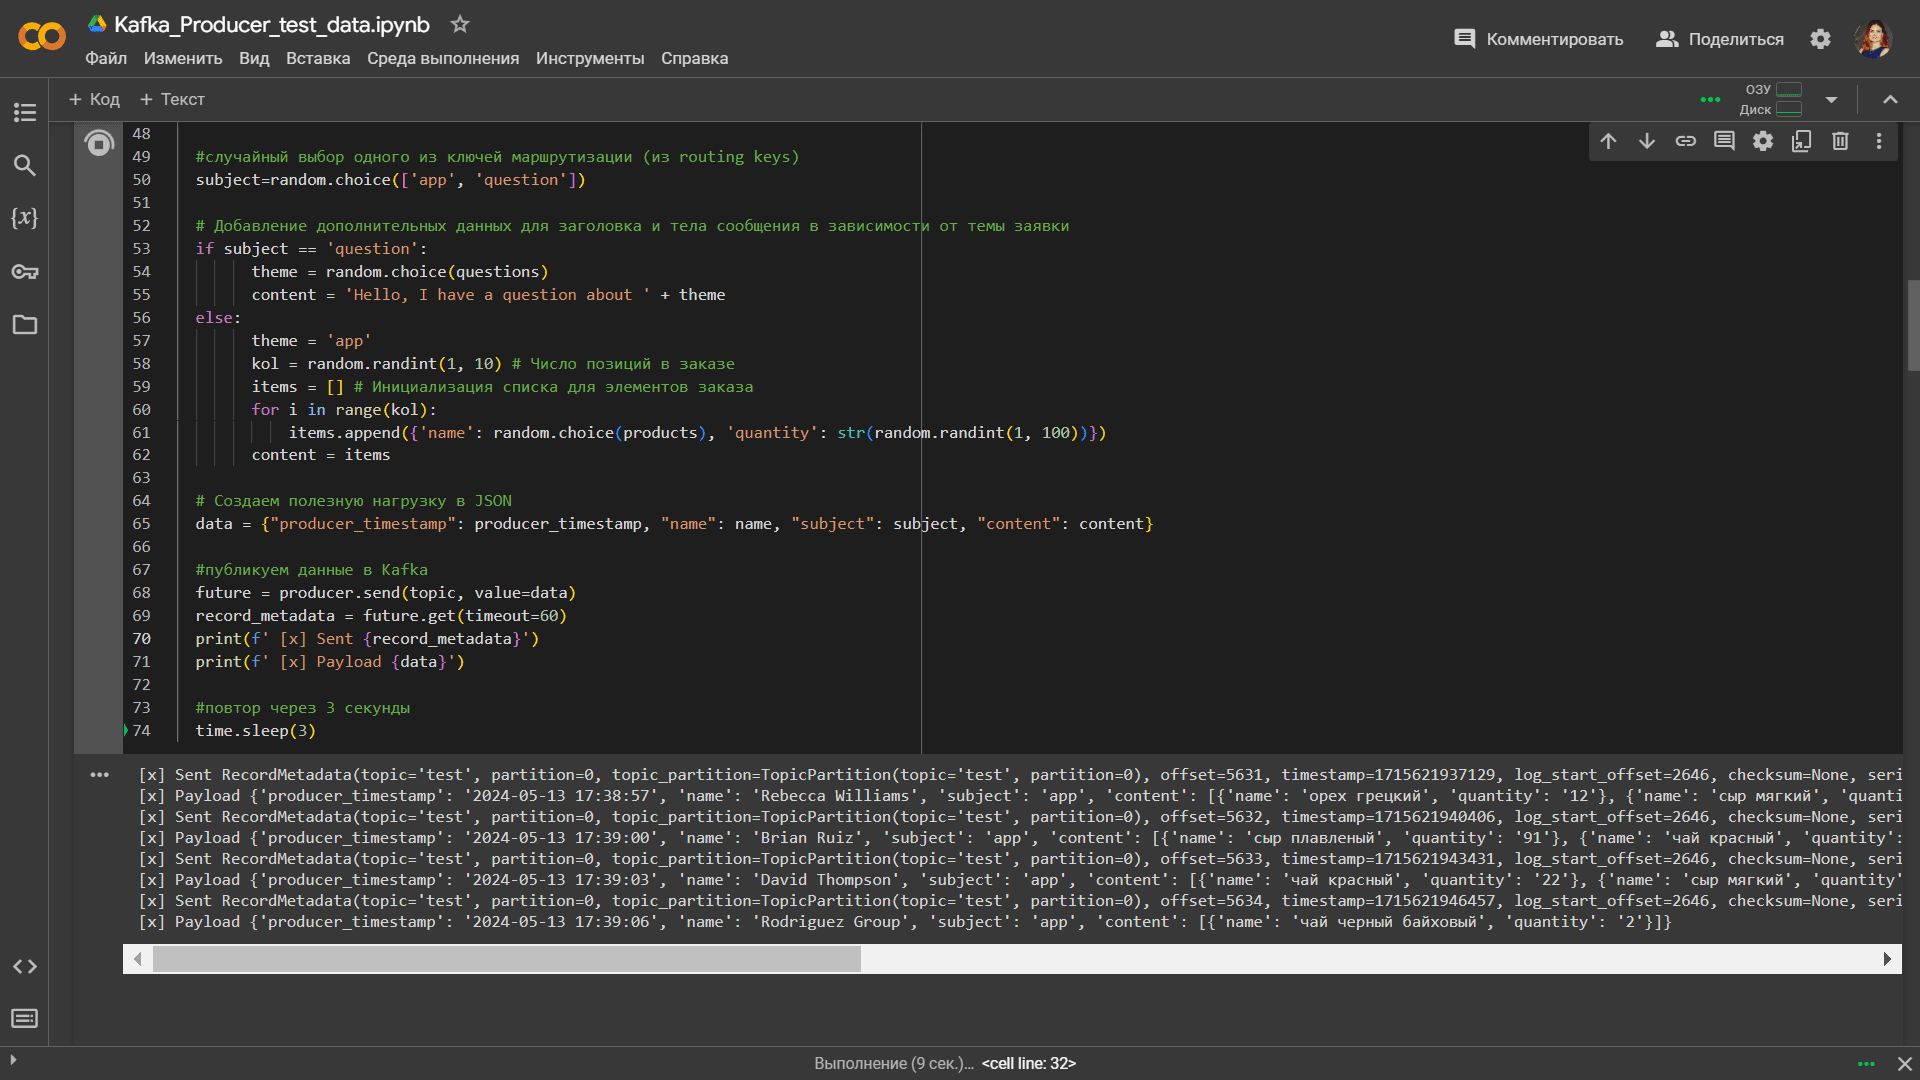Viewport: 1920px width, 1080px height.
Task: Collapse the header with chevron up
Action: pyautogui.click(x=1890, y=99)
